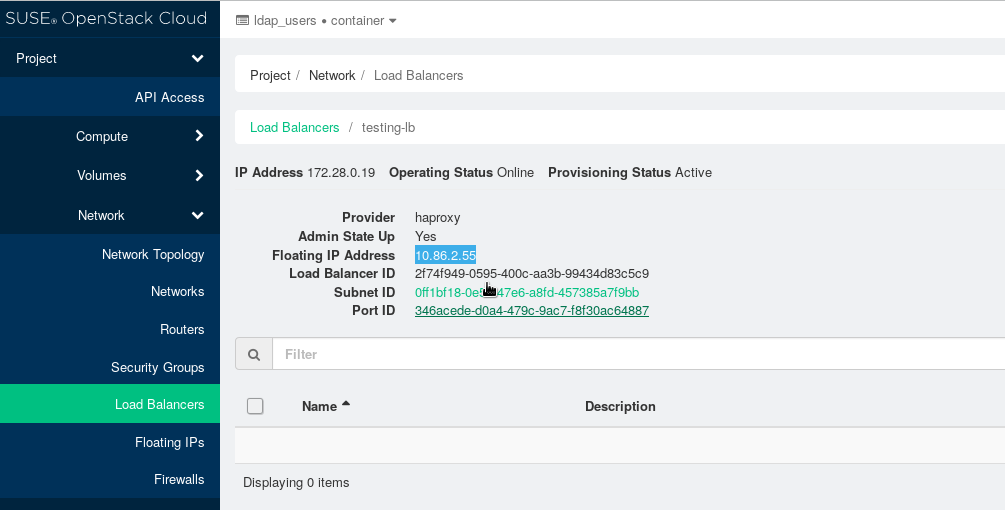Click the ldap_users project list icon
Screen dimensions: 1005x510
[242, 20]
